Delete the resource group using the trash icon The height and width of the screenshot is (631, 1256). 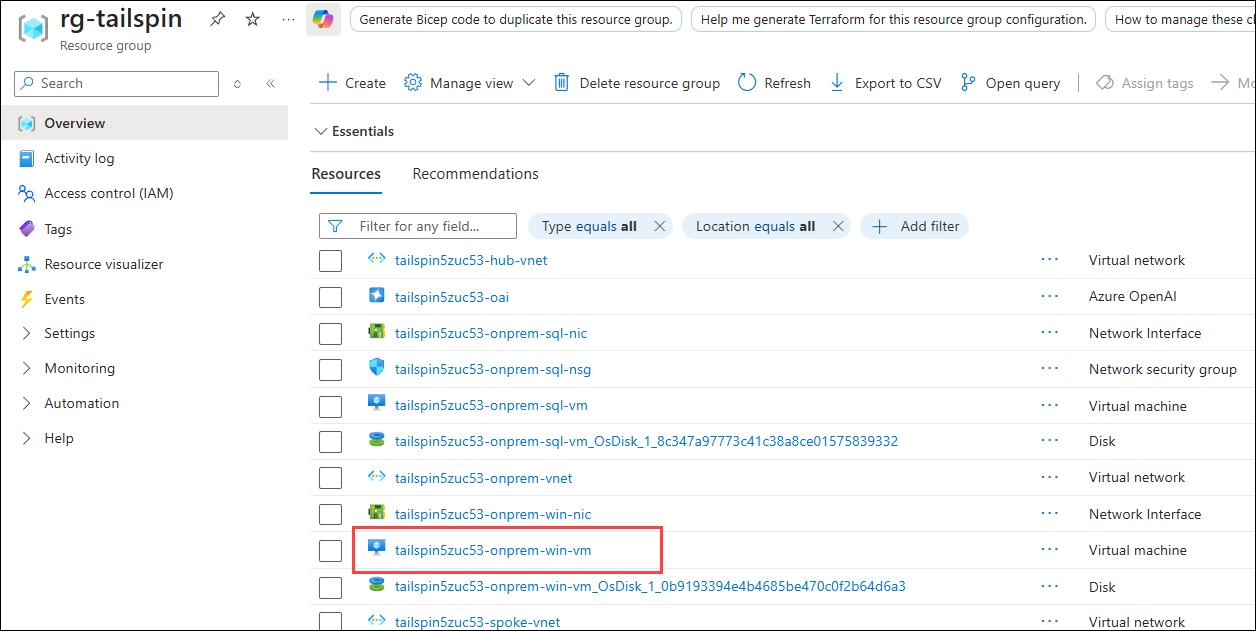pyautogui.click(x=562, y=82)
